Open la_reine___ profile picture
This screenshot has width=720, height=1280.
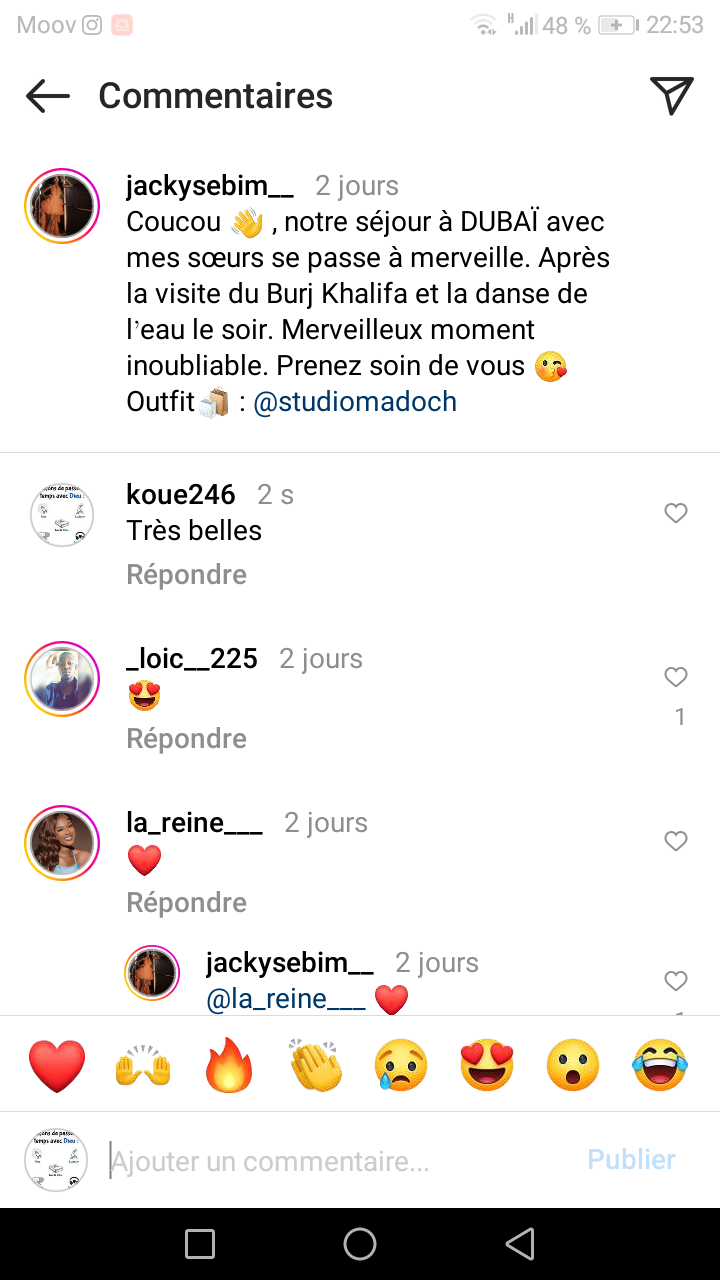click(x=62, y=842)
